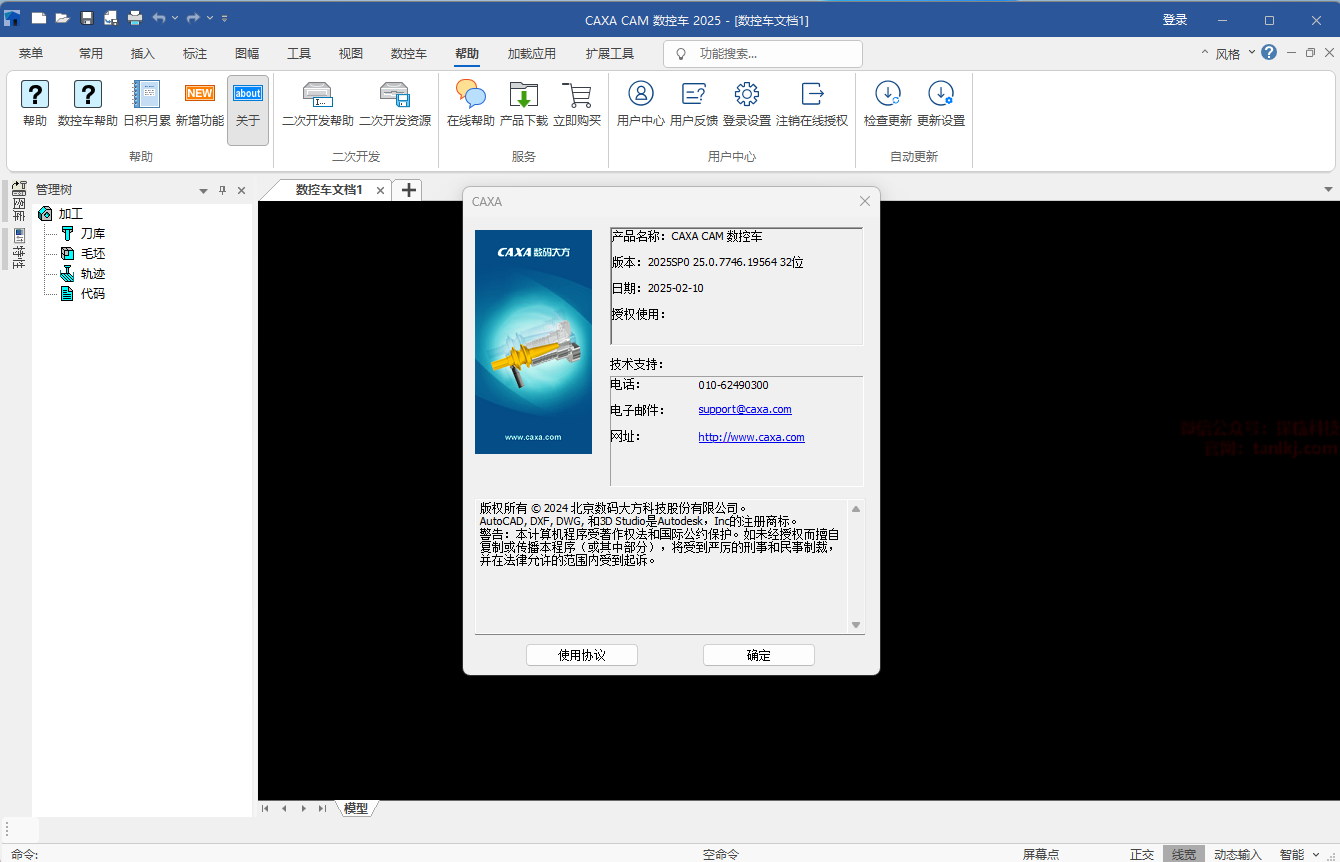Click the 登录设置 gear icon
Screen dimensions: 1340x862
[x=747, y=95]
